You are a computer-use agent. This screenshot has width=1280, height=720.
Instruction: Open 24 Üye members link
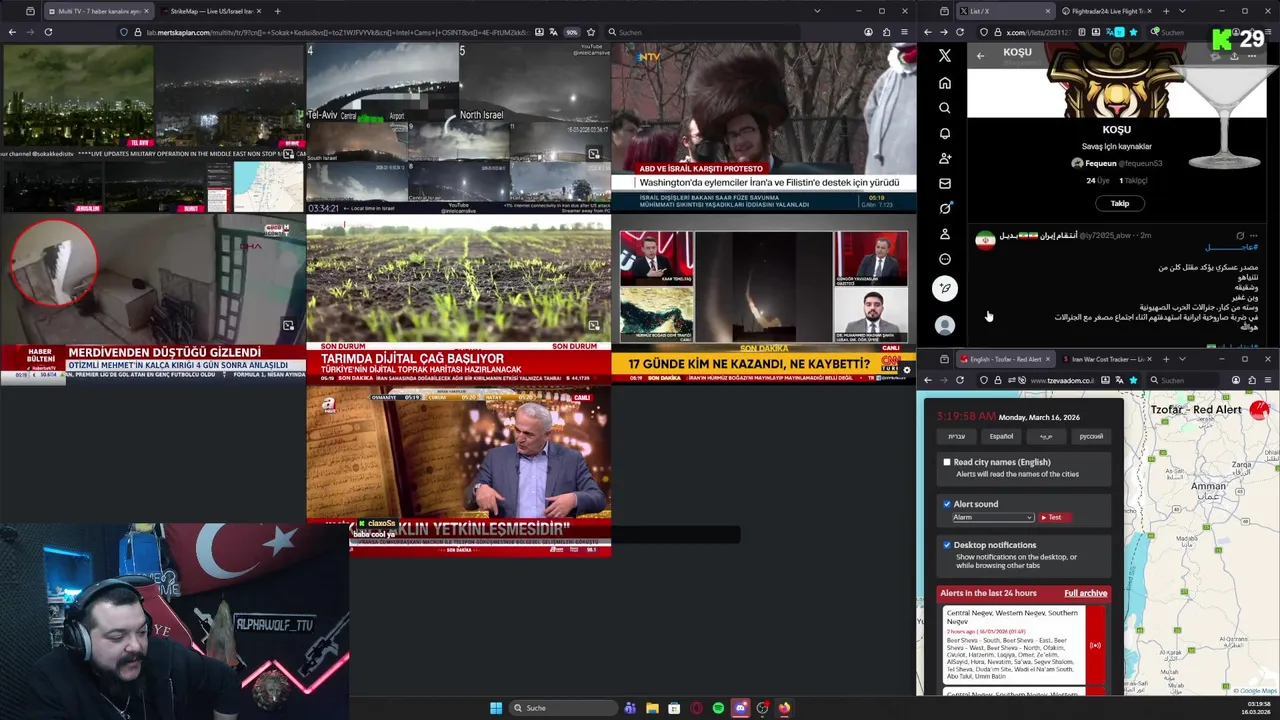pos(1098,181)
